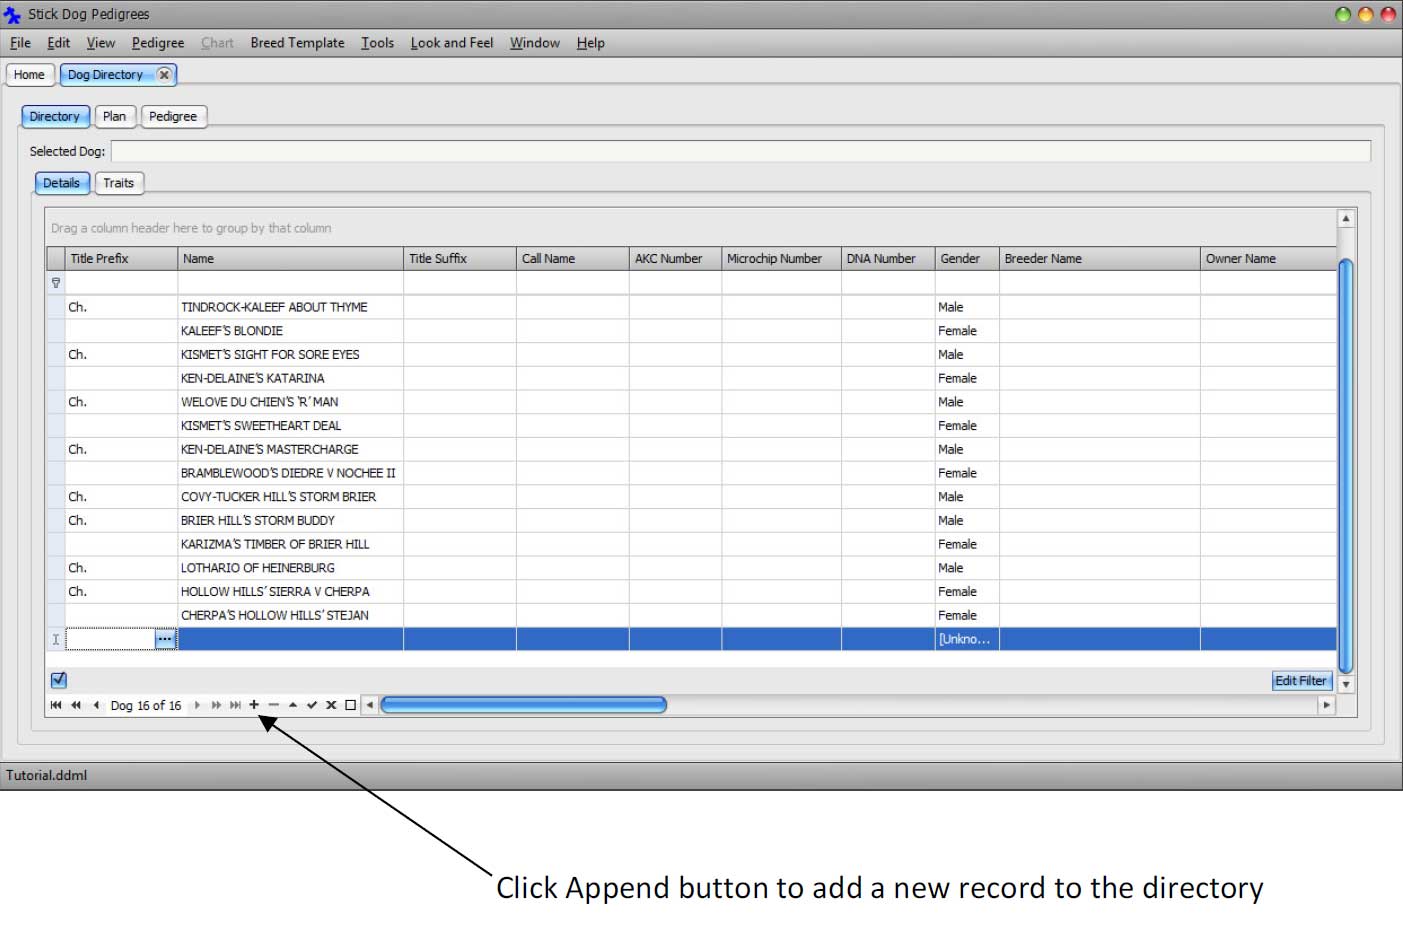
Task: Click the Edit record icon on the navigator
Action: (x=293, y=705)
